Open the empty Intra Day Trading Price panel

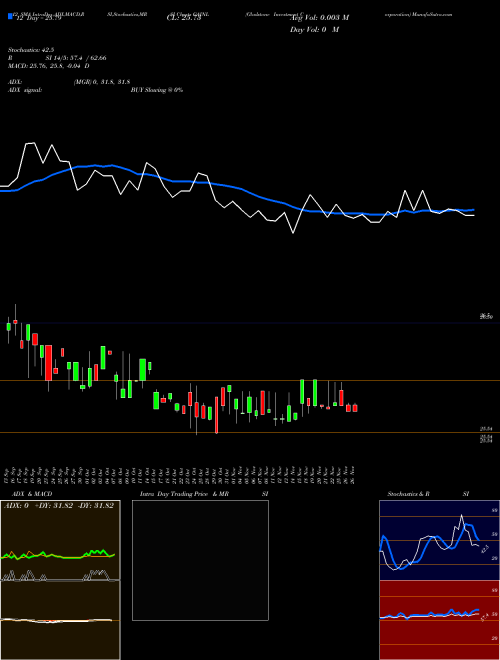pyautogui.click(x=200, y=560)
